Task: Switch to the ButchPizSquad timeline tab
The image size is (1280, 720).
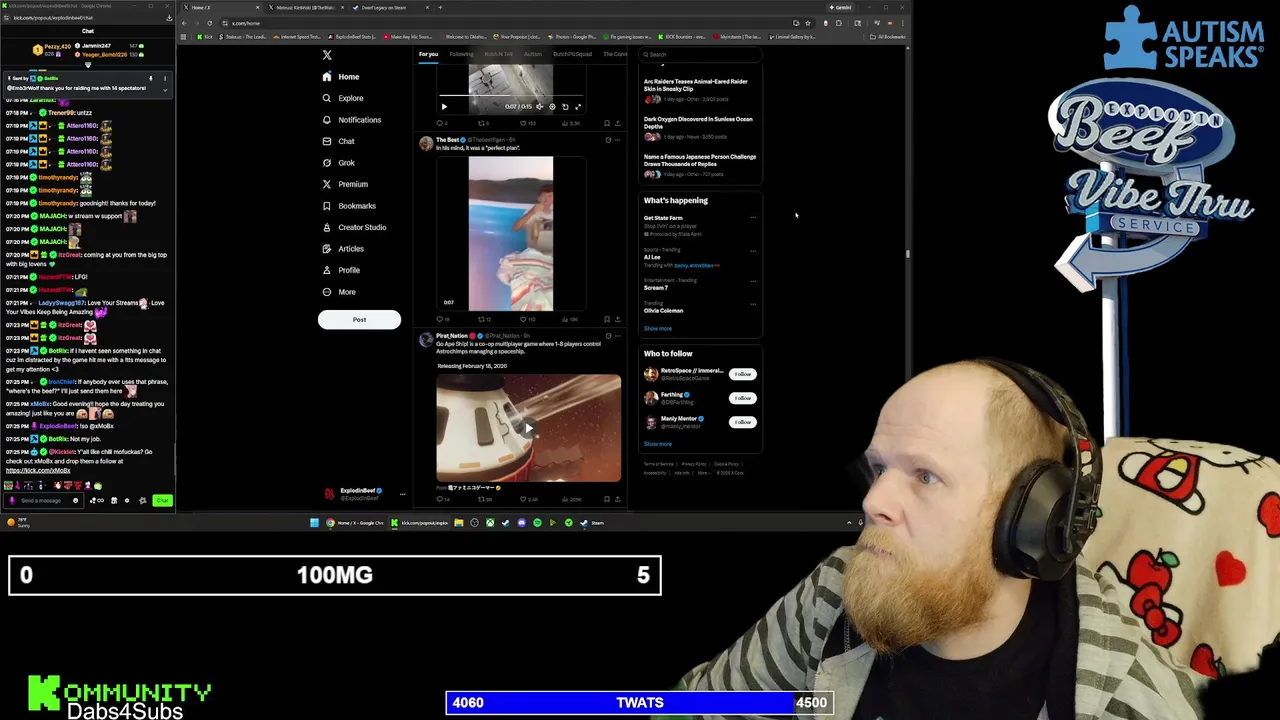Action: 572,54
